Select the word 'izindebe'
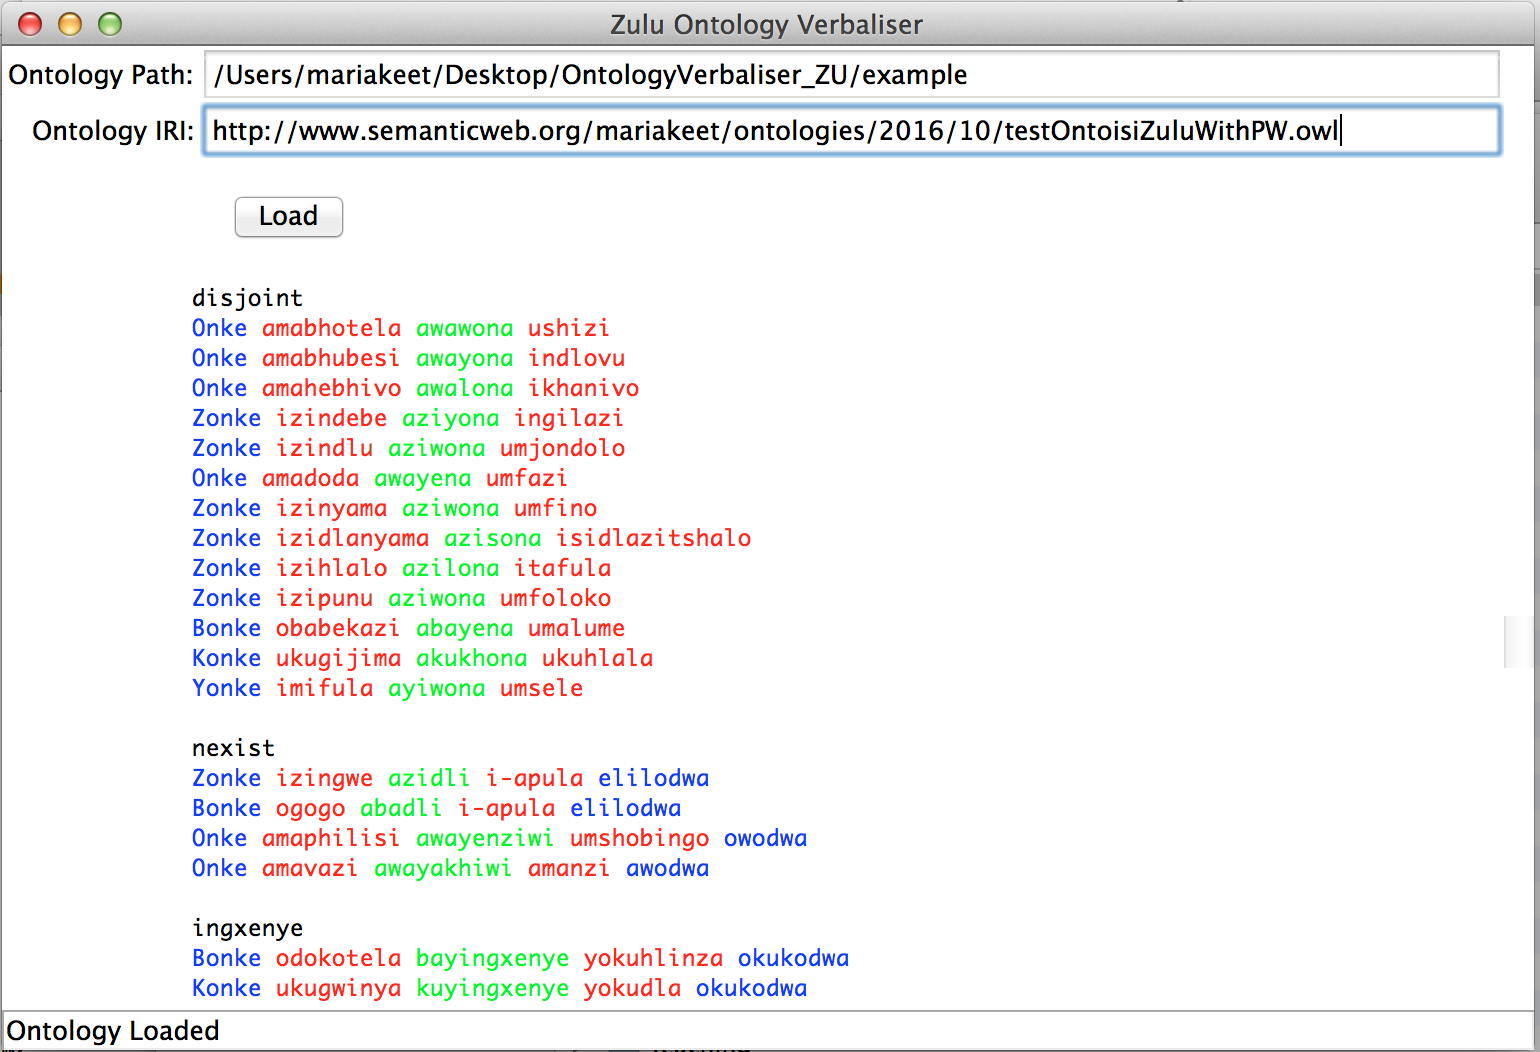The image size is (1540, 1052). tap(331, 418)
